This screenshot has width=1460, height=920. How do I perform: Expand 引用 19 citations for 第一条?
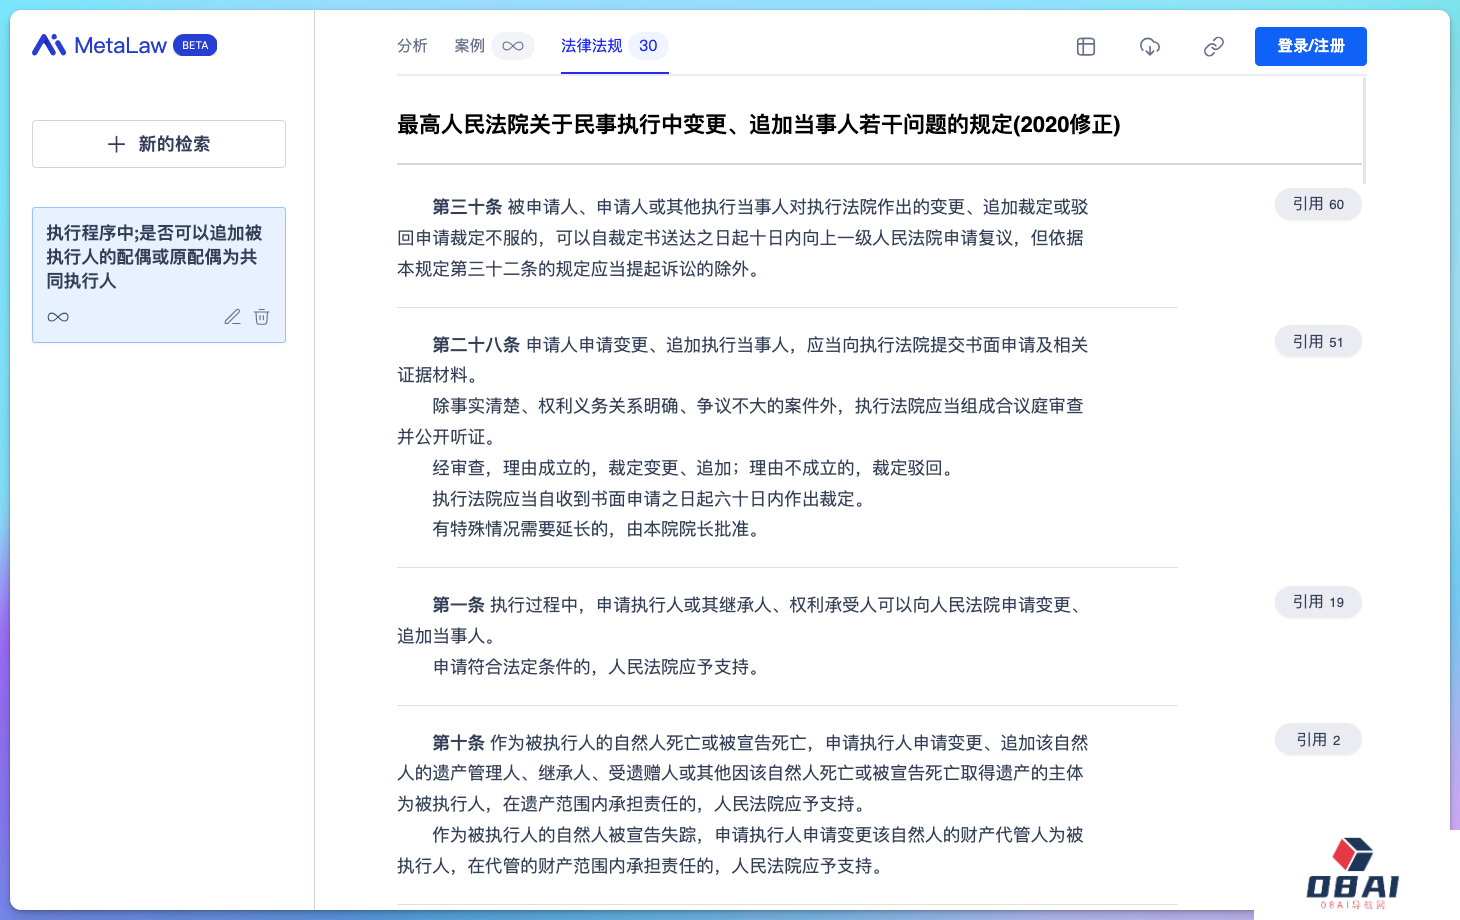(1318, 602)
